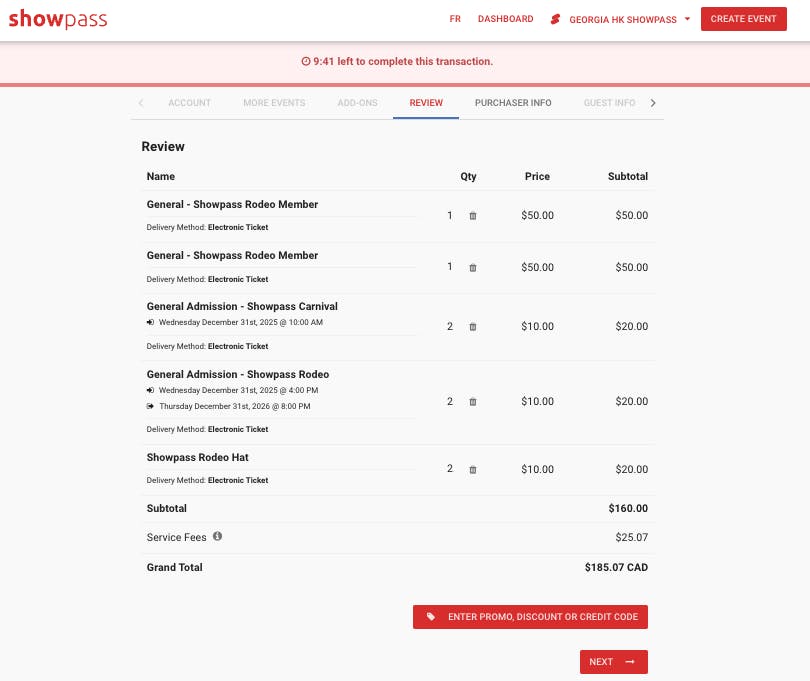Click the Showpass logo

pyautogui.click(x=58, y=19)
